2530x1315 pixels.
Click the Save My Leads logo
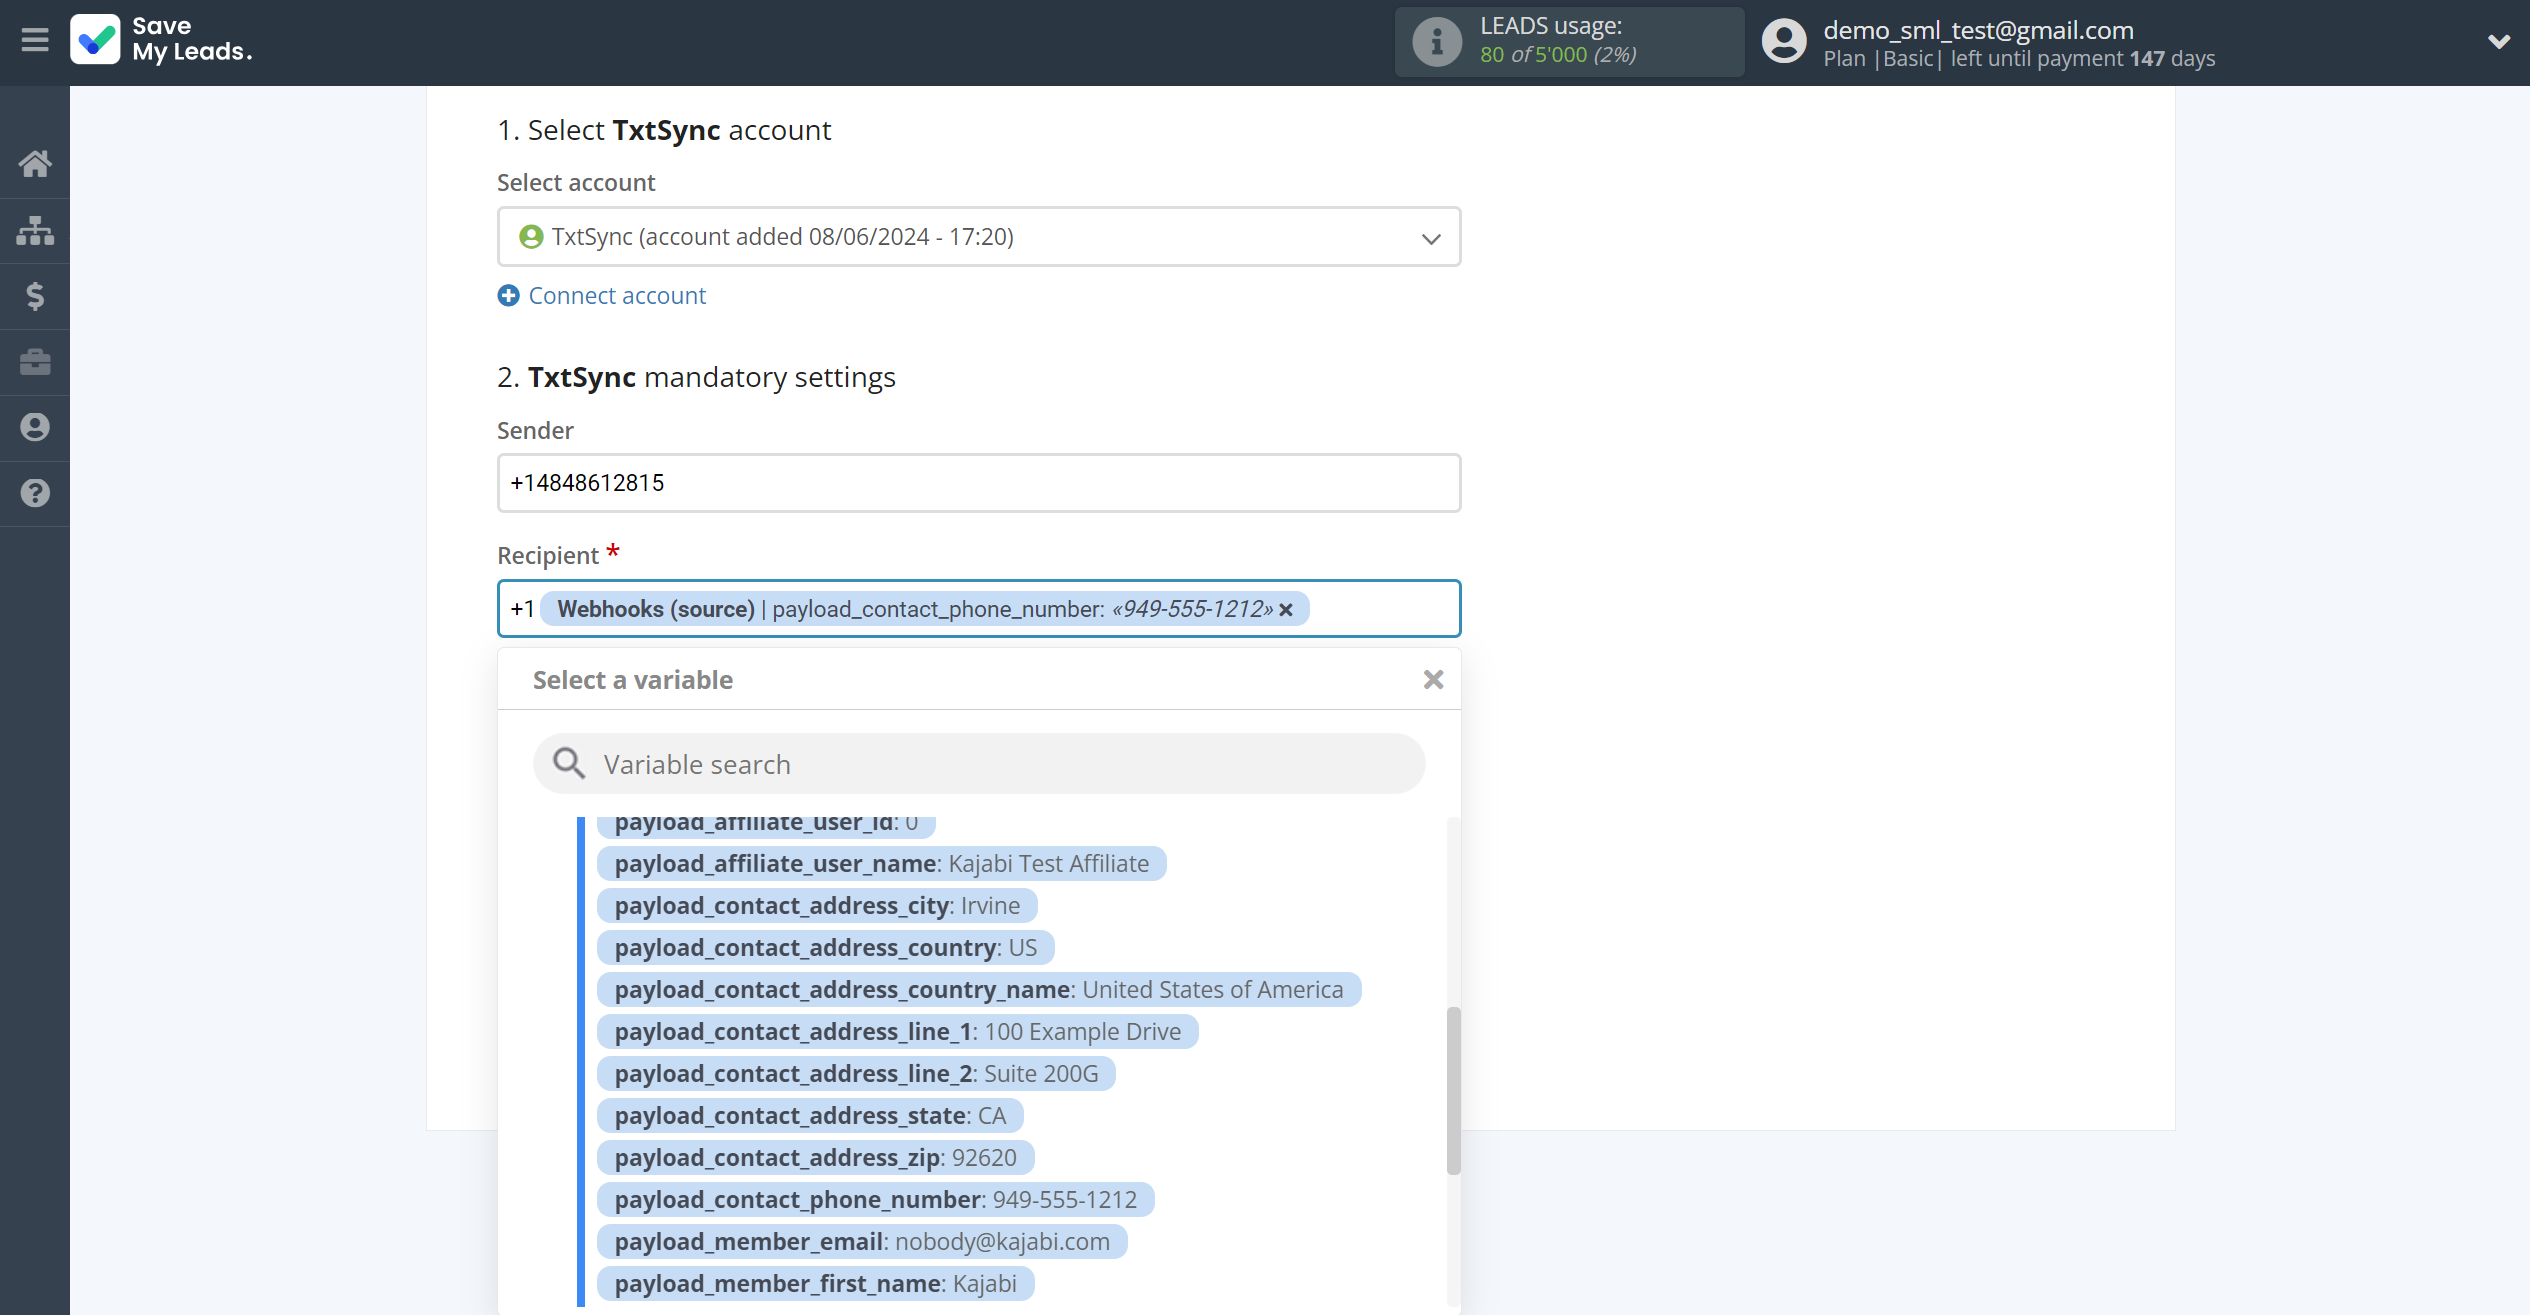161,40
